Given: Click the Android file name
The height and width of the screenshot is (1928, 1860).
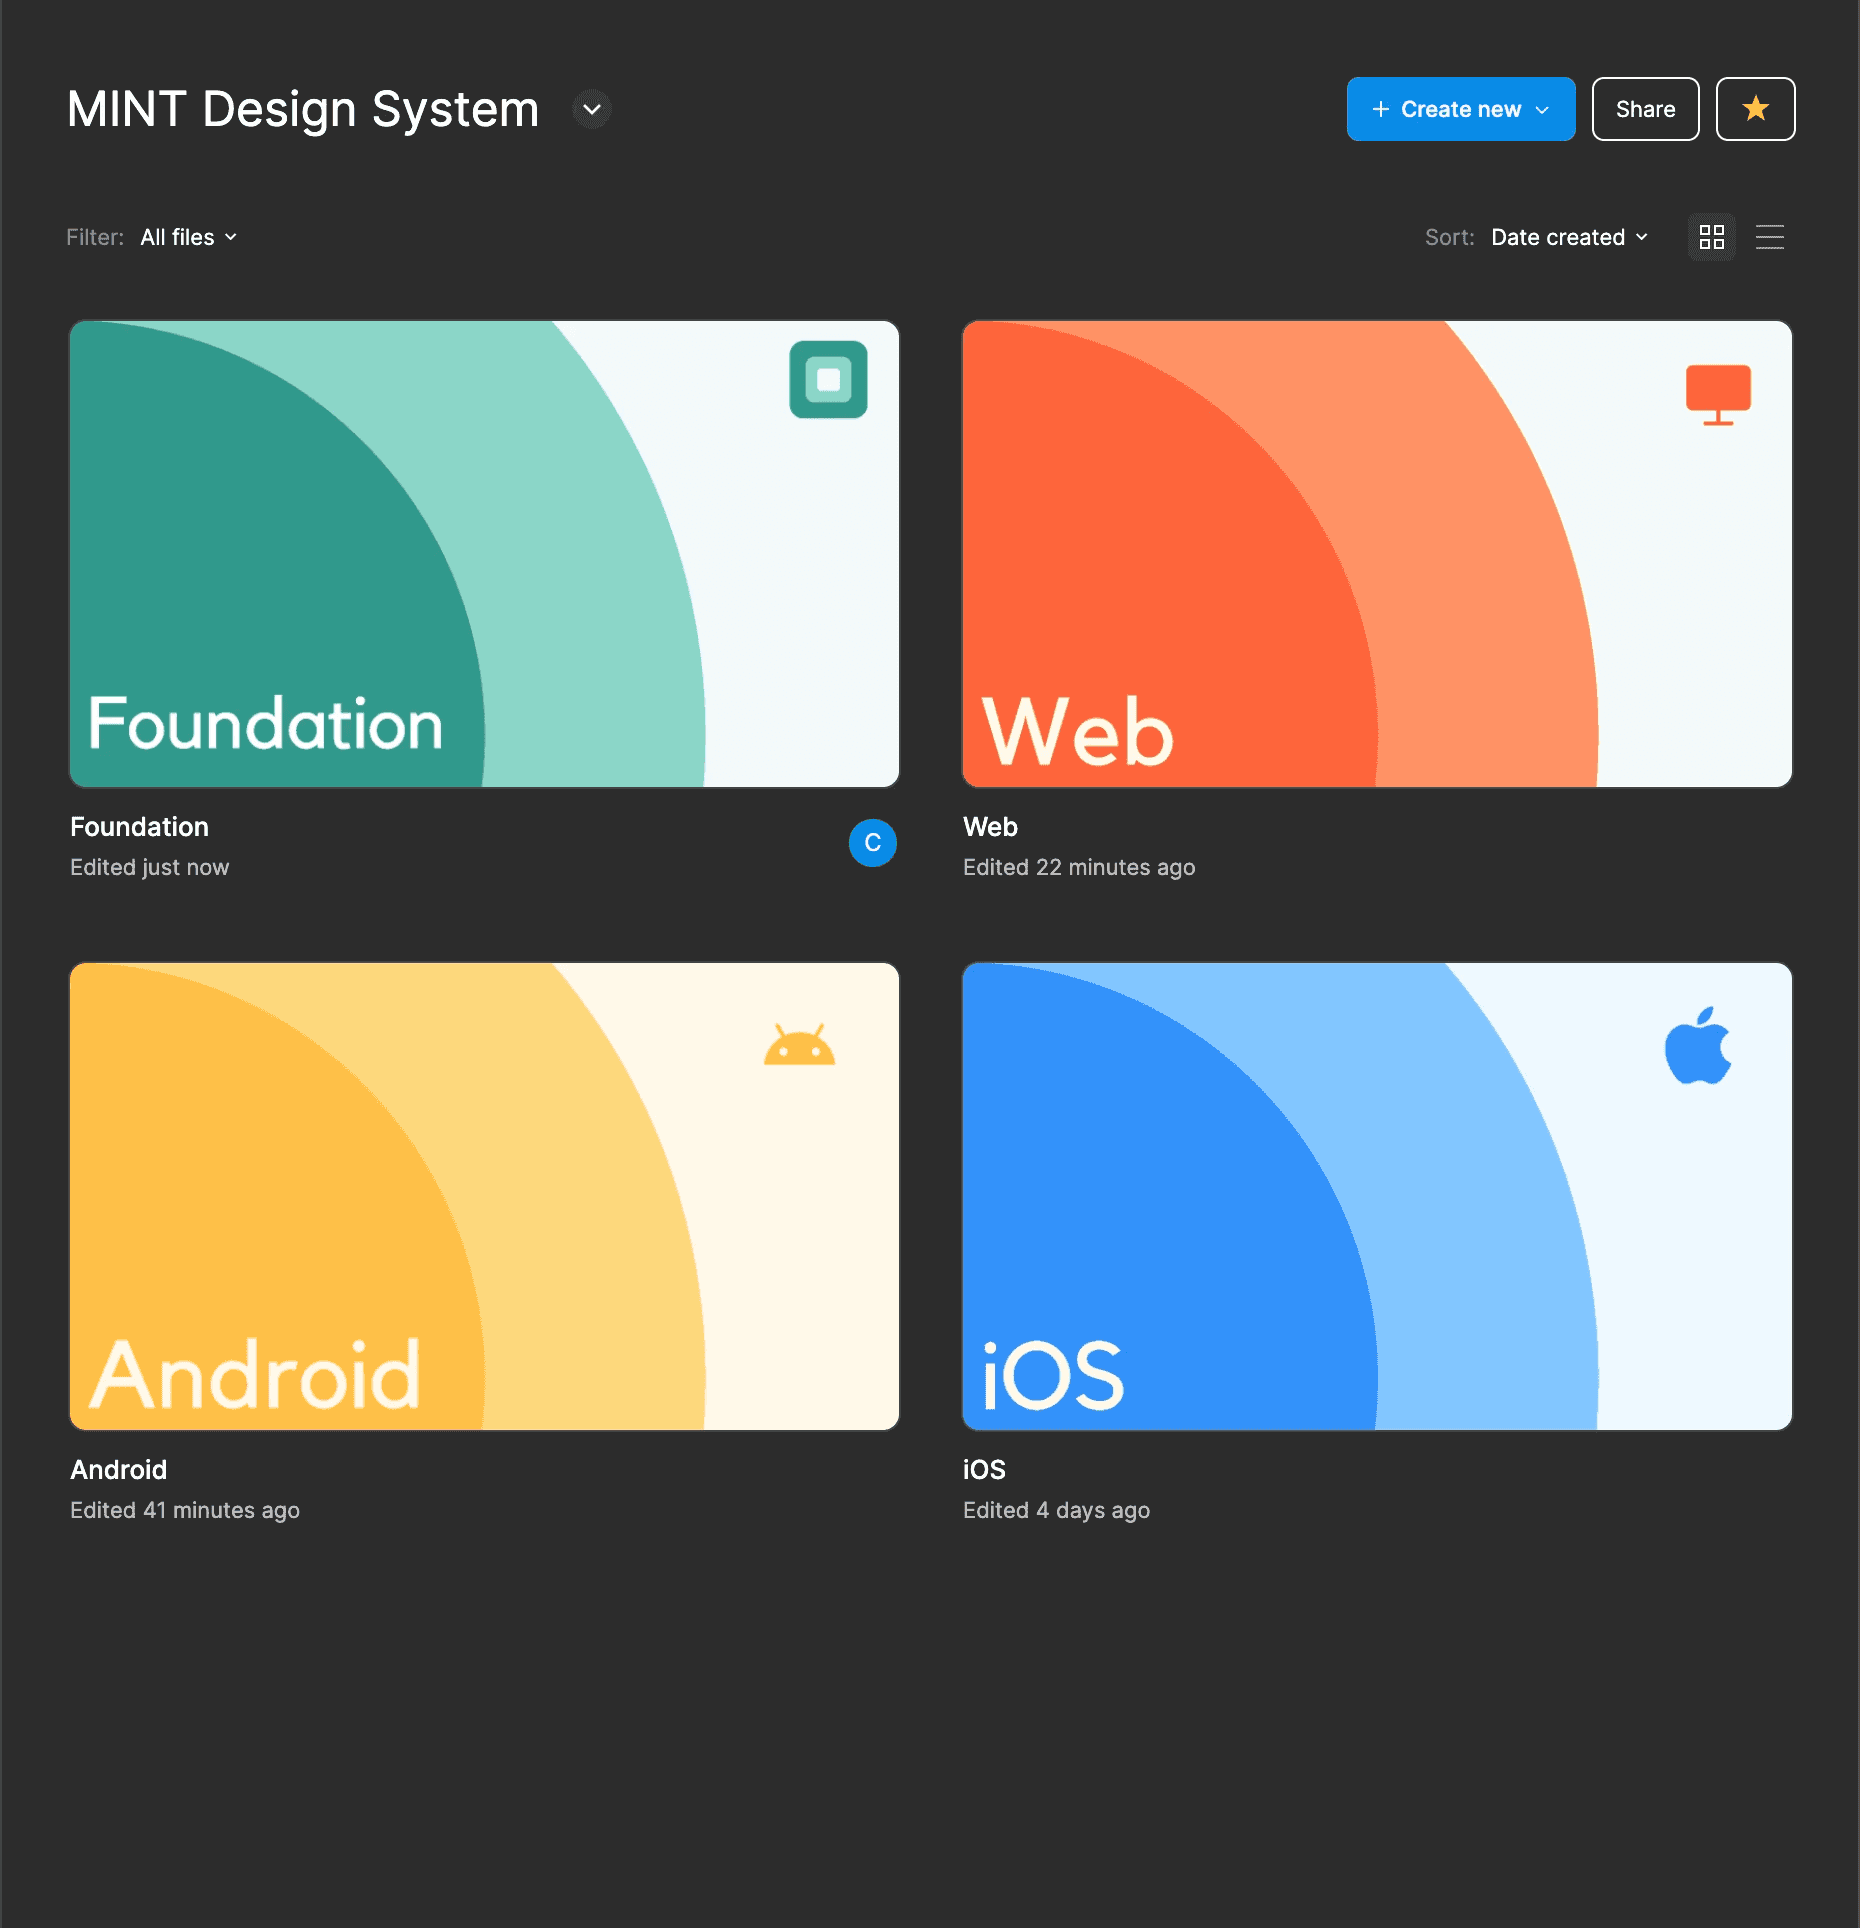Looking at the screenshot, I should [x=119, y=1470].
